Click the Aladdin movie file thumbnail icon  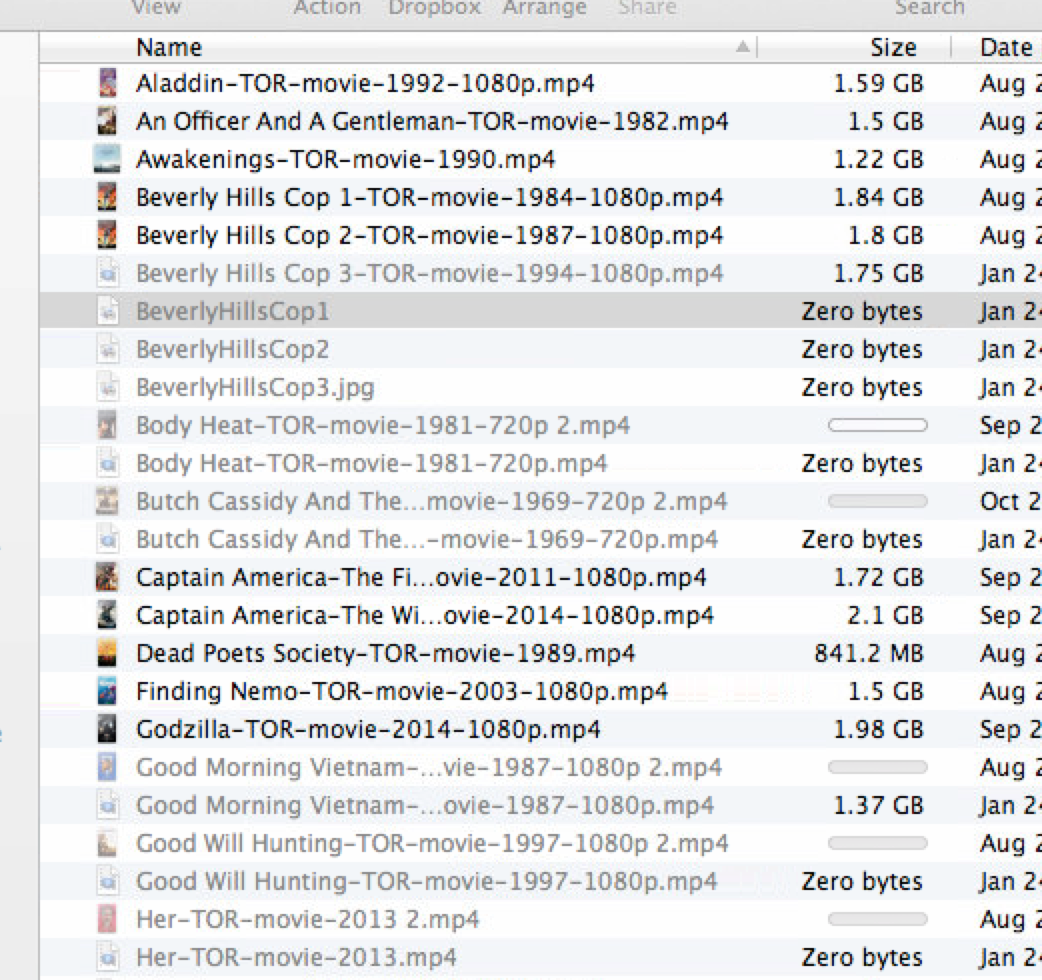click(108, 83)
